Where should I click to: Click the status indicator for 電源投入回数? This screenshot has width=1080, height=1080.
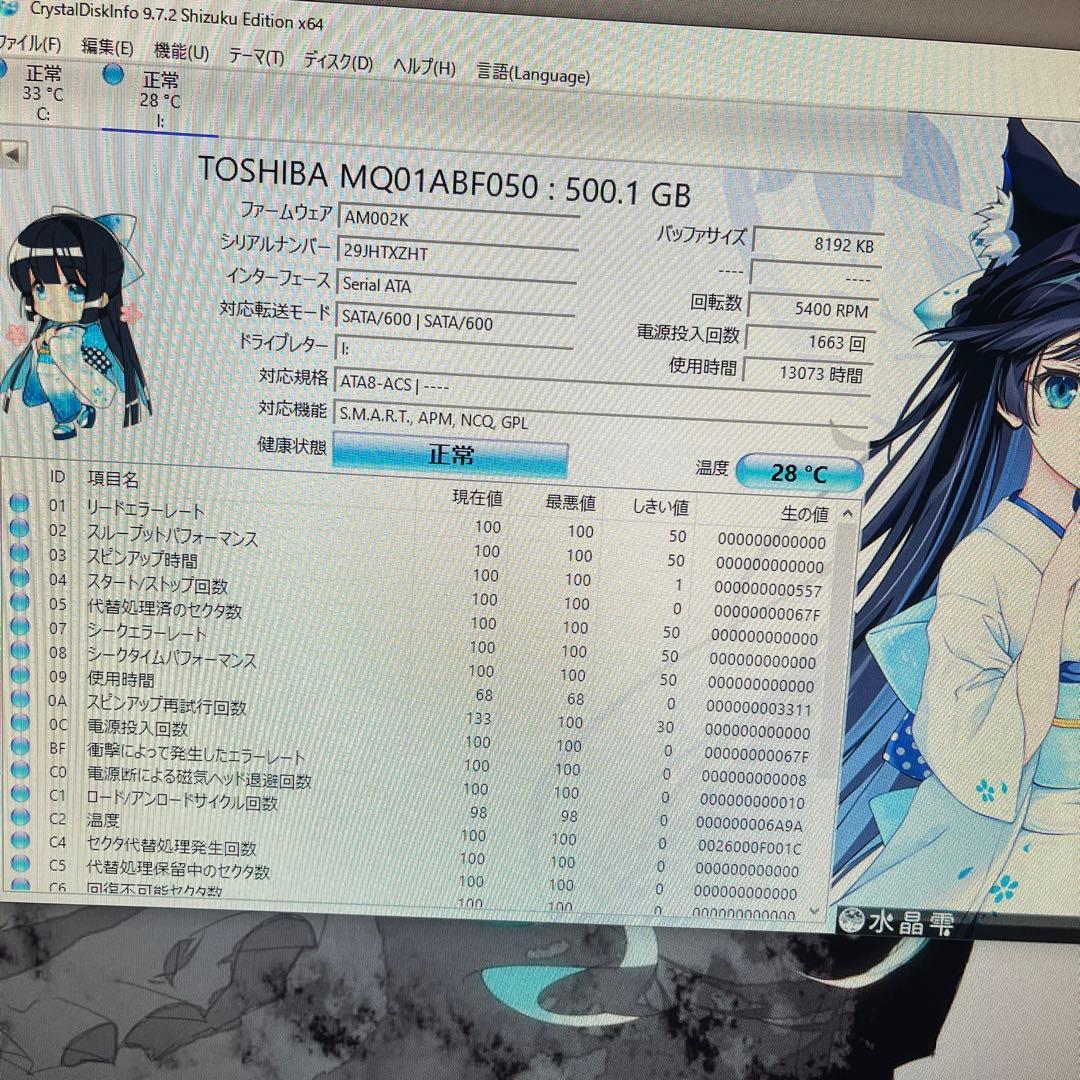21,724
